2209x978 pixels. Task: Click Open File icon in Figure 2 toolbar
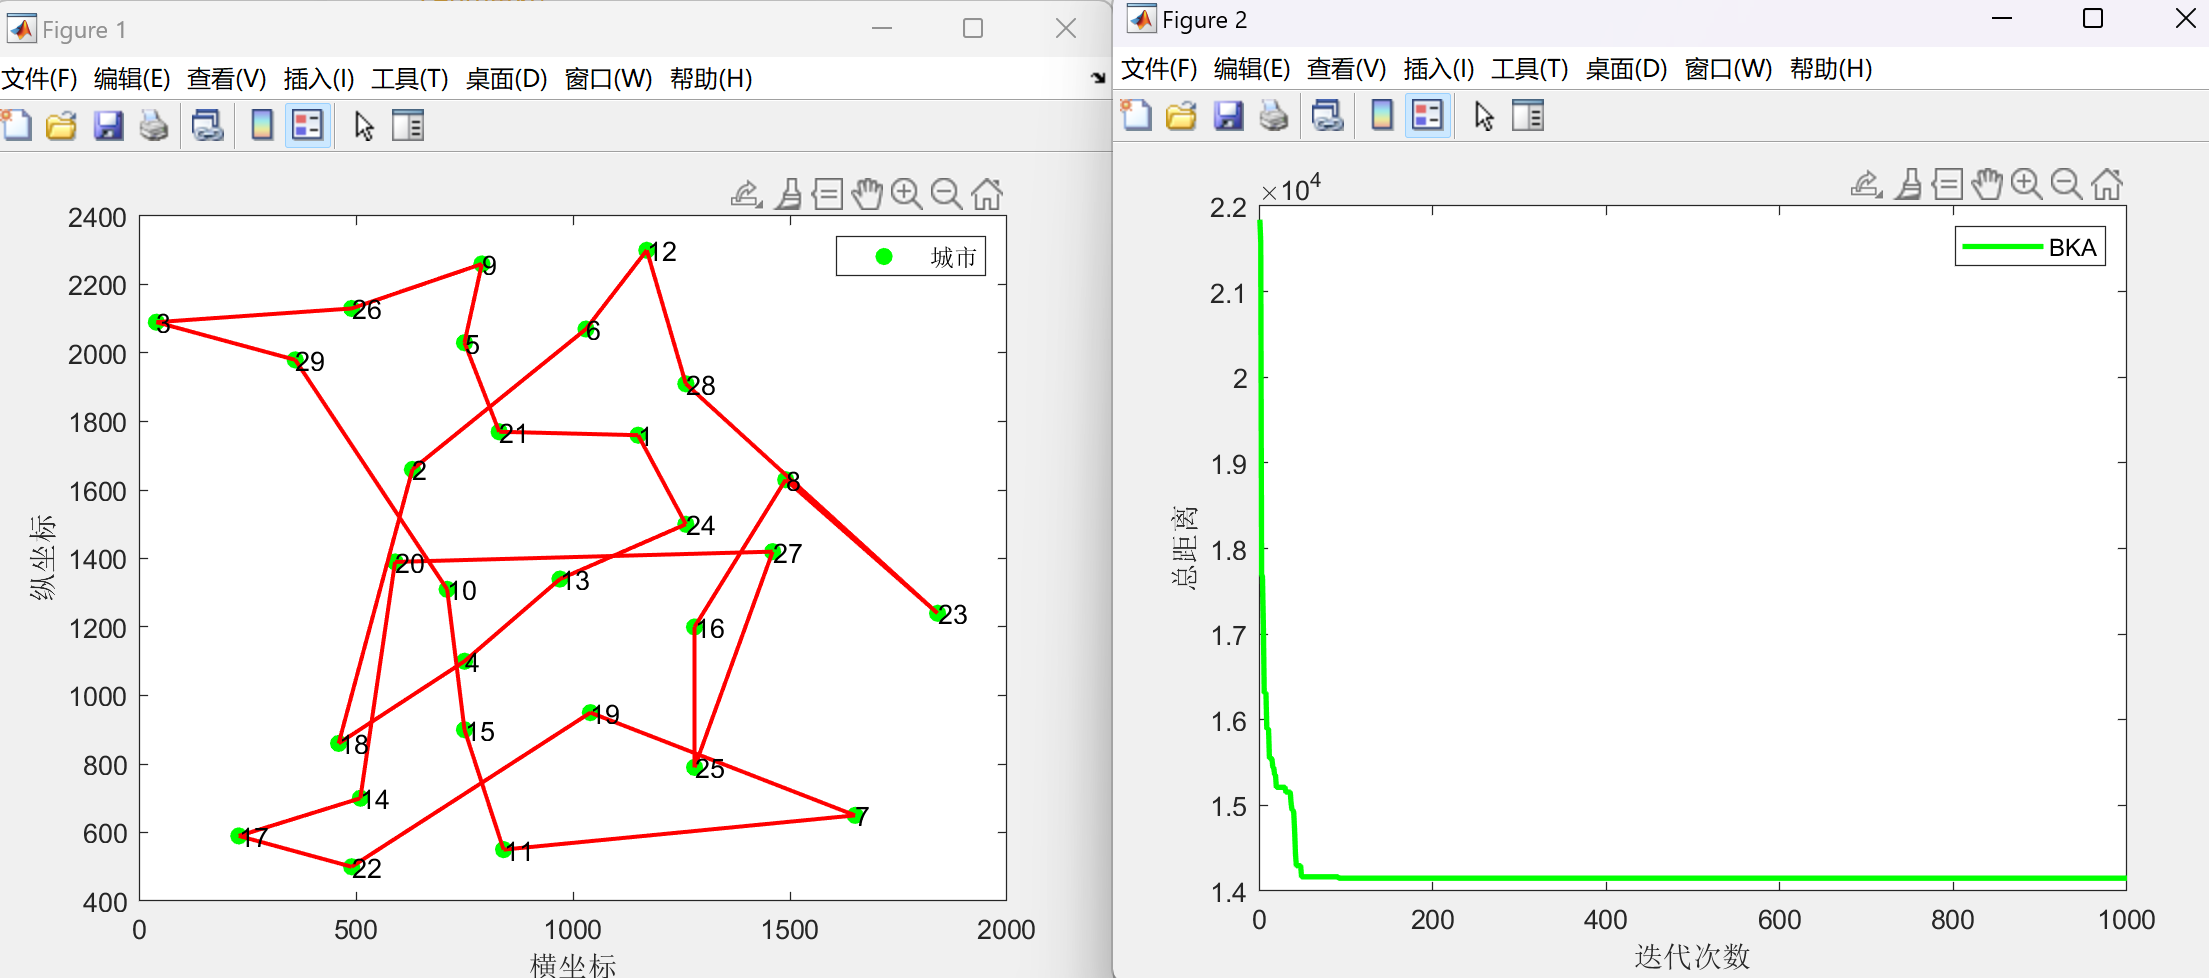tap(1181, 116)
